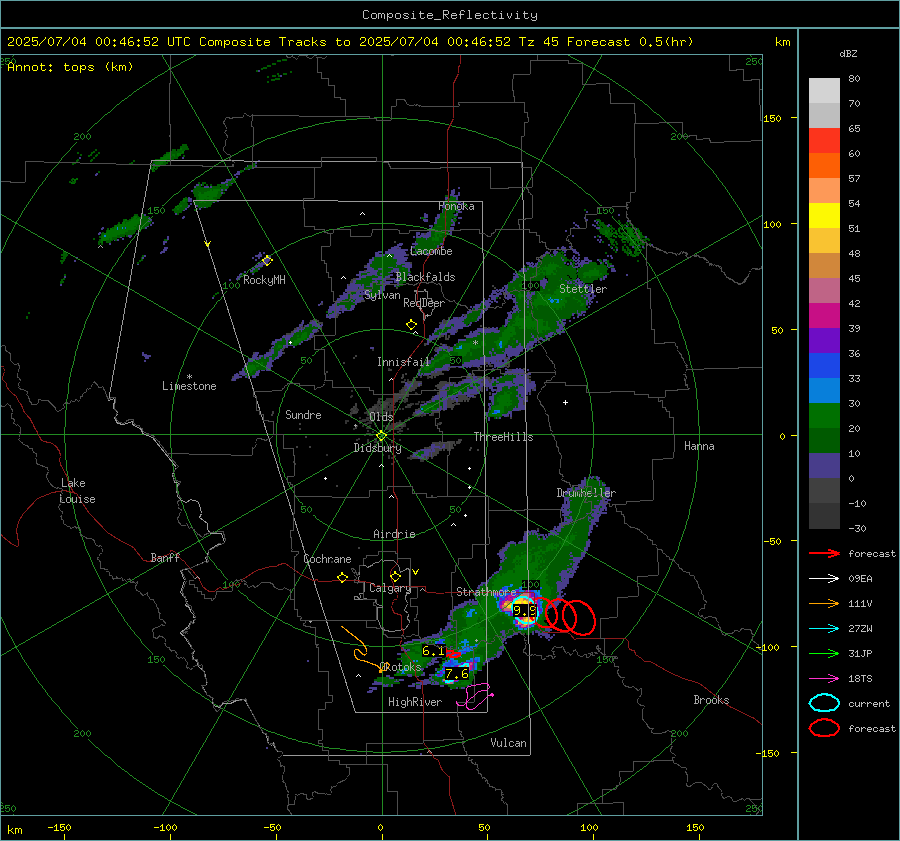Image resolution: width=900 pixels, height=841 pixels.
Task: Pick the orange swatch between 60 and 57 dBZ
Action: pos(824,166)
